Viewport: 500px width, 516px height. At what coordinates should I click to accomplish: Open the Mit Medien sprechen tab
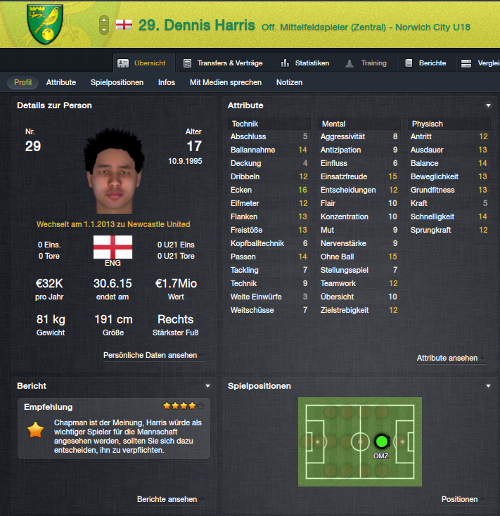click(226, 82)
